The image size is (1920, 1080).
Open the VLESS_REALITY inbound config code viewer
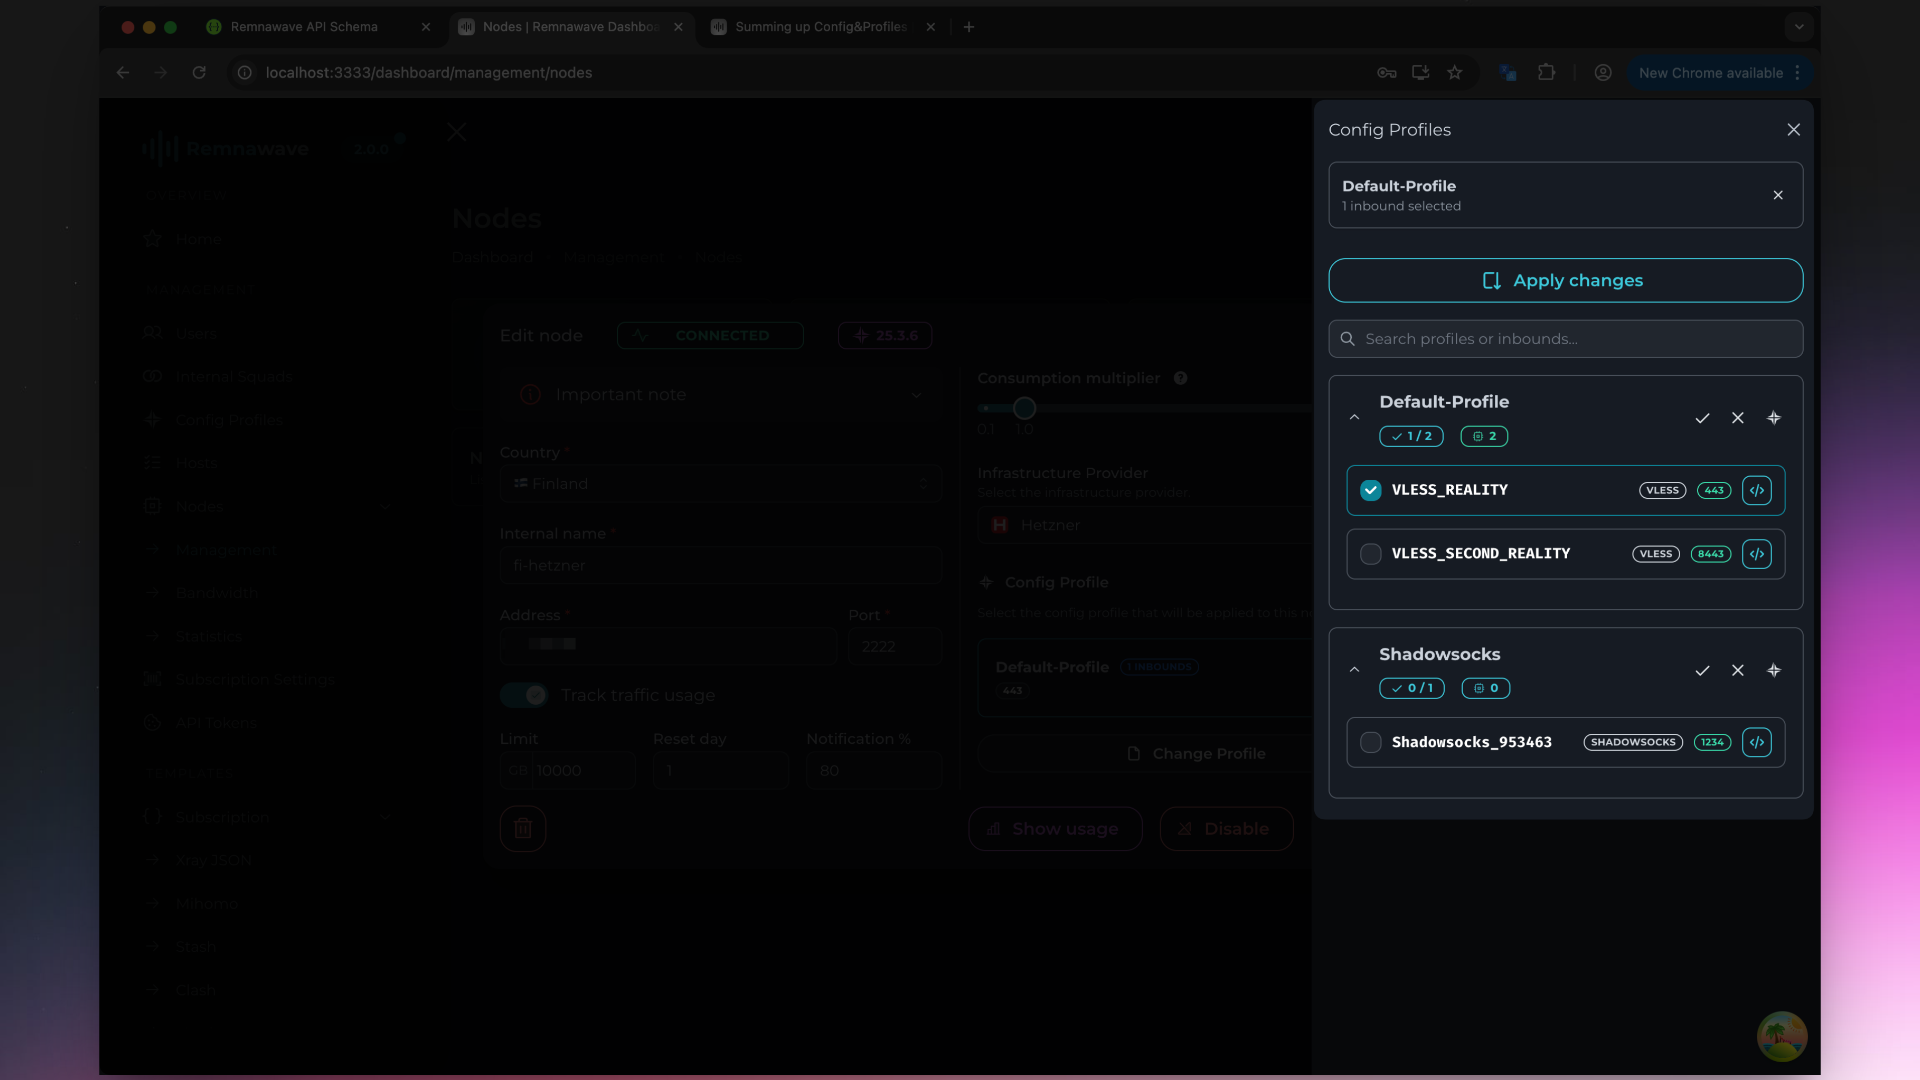coord(1757,490)
